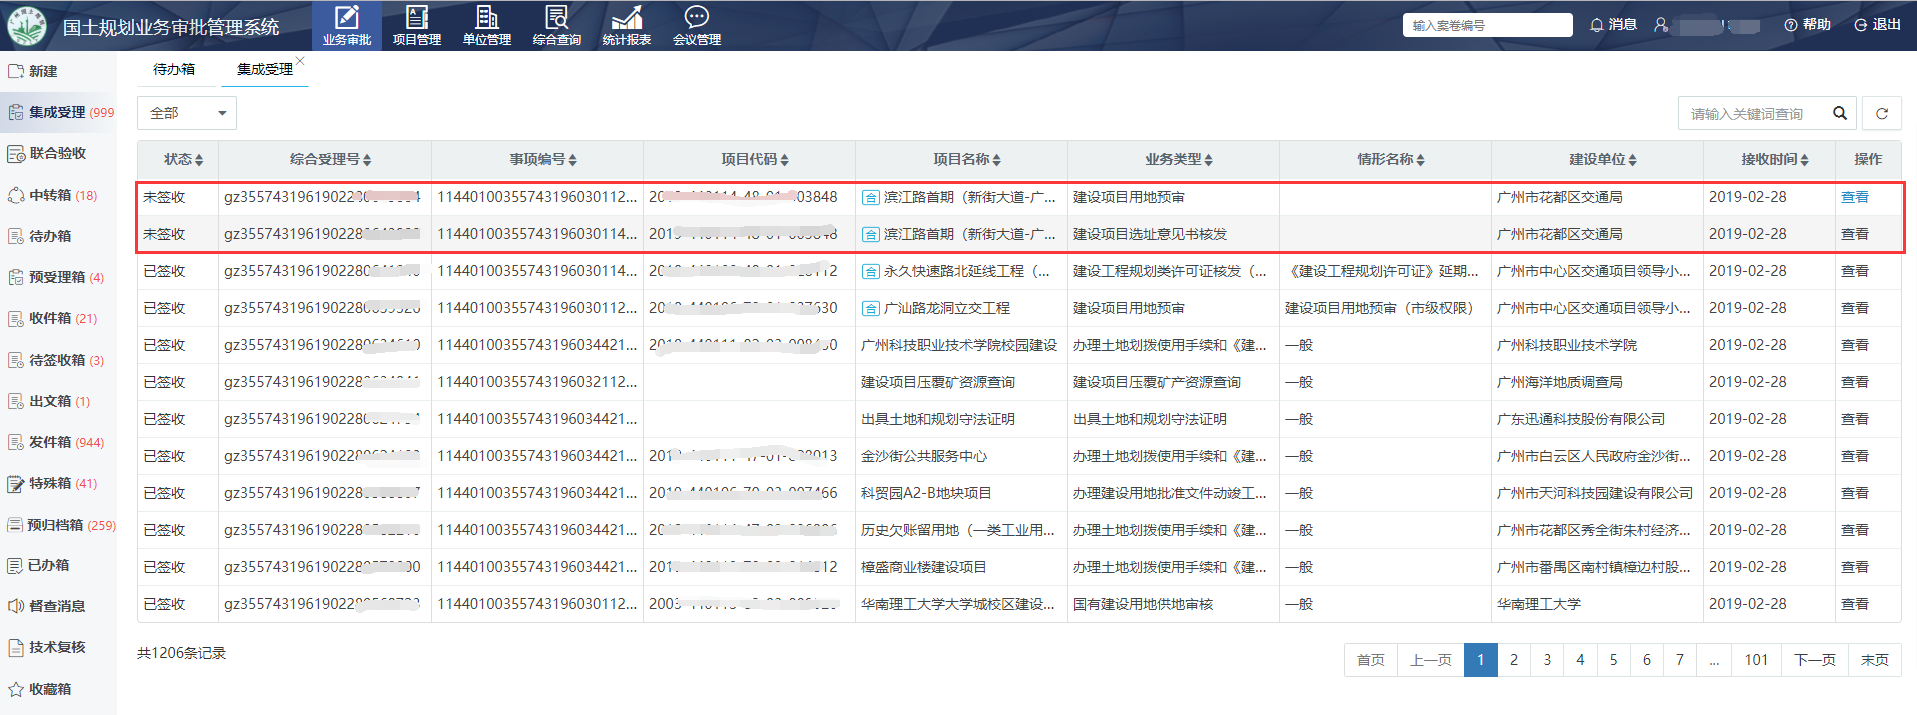The width and height of the screenshot is (1917, 715).
Task: Open the 综合查询 toolbar icon
Action: [556, 18]
